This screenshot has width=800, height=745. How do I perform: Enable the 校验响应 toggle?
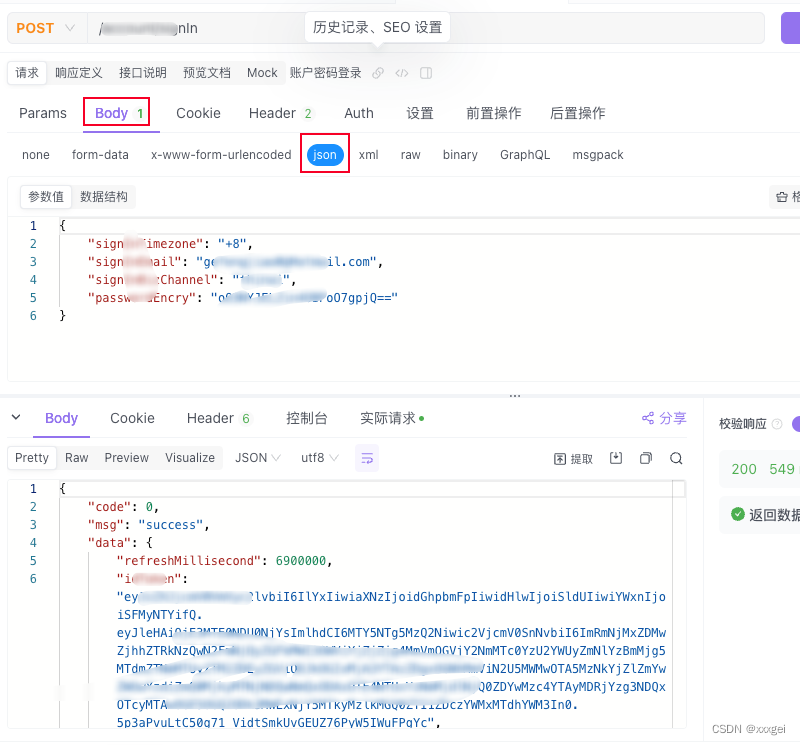coord(795,423)
